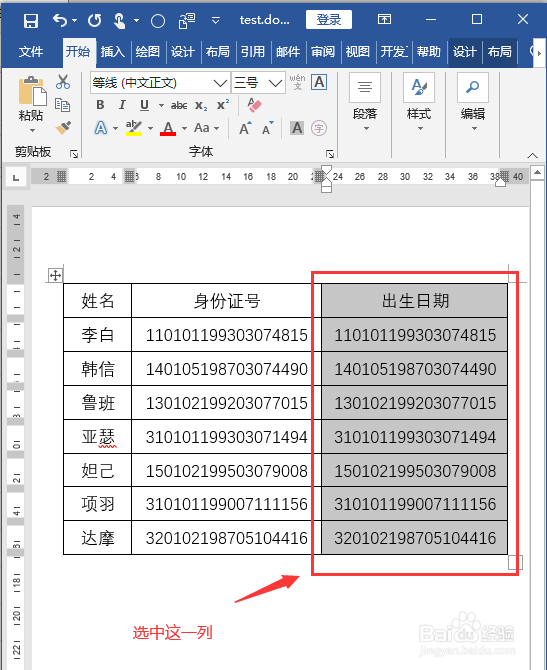Viewport: 547px width, 670px height.
Task: Click the 粘贴 paste icon
Action: 32,91
